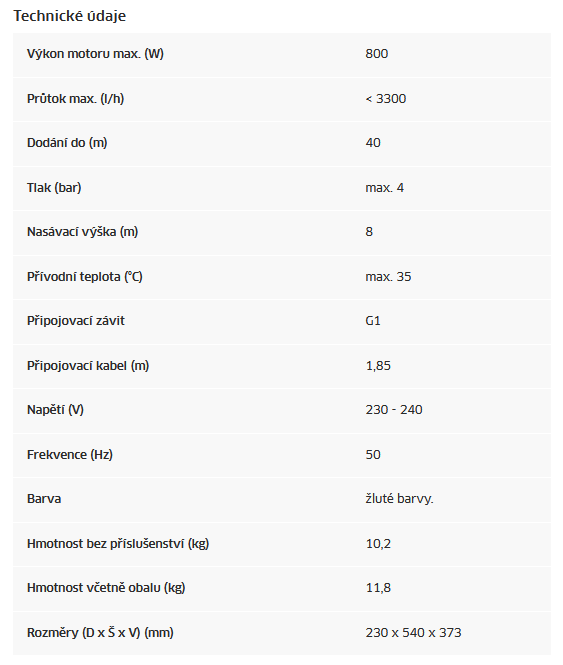Viewport: 563px width, 665px height.
Task: Click the Nasávací výška (m) label
Action: [82, 232]
